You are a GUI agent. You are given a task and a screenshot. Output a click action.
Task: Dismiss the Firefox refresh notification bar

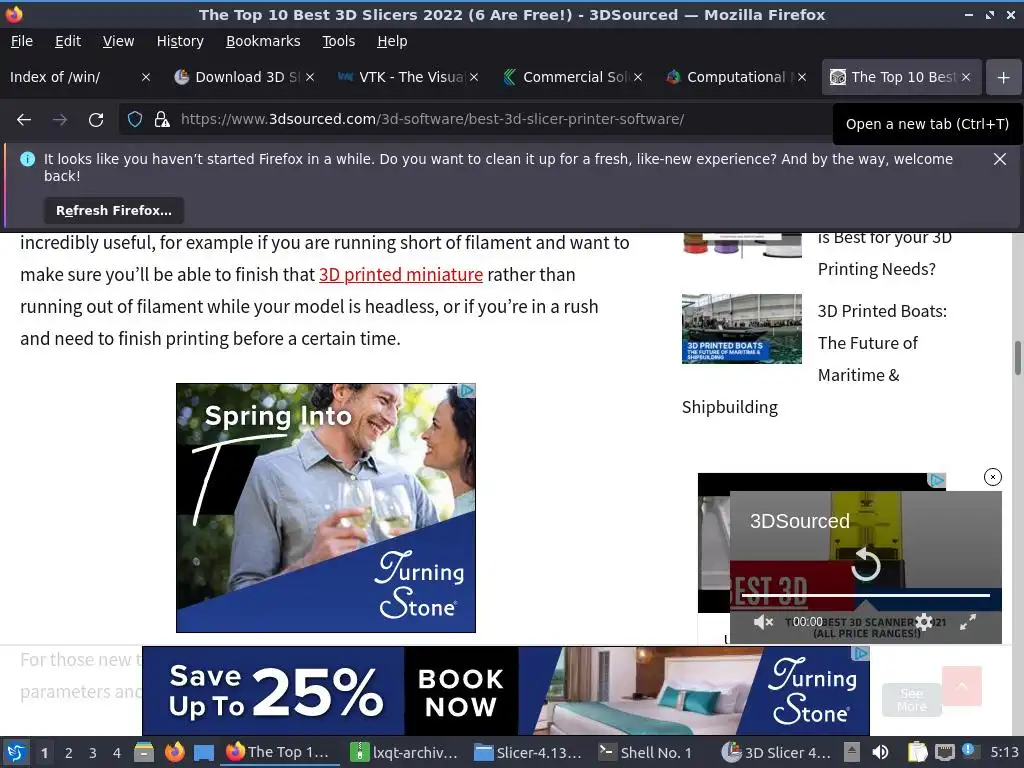(999, 159)
